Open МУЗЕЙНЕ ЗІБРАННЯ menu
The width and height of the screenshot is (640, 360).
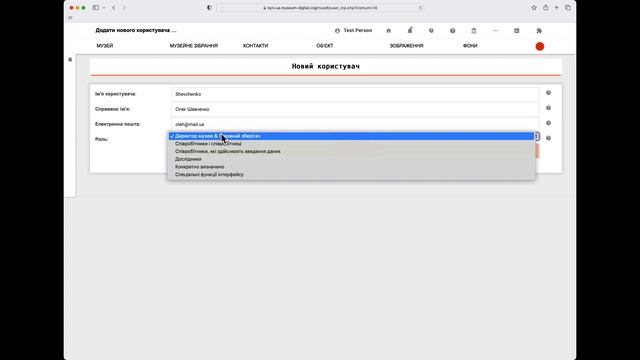pos(193,46)
